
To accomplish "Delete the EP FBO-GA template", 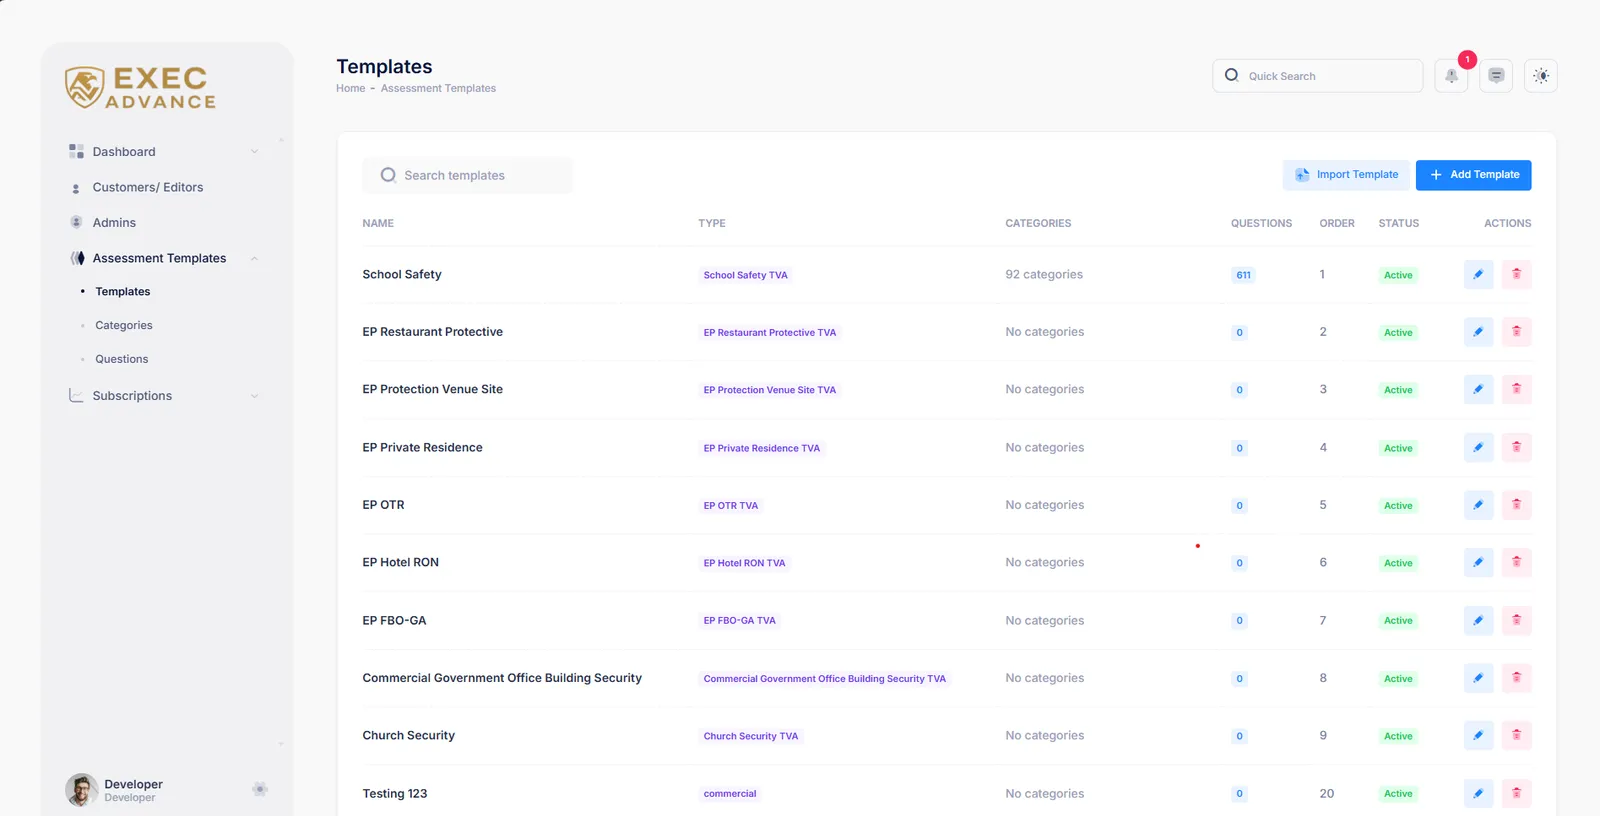I will coord(1516,620).
